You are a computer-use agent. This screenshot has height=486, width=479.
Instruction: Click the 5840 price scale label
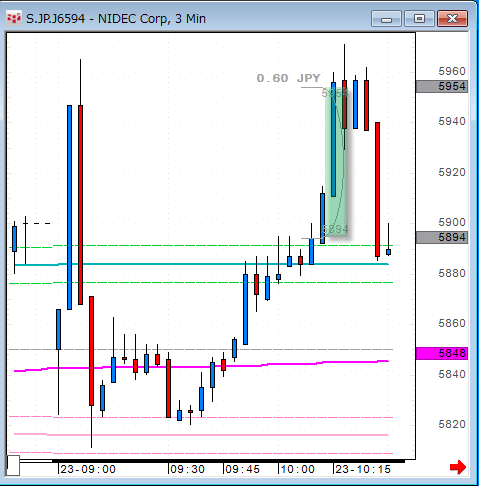click(x=452, y=374)
